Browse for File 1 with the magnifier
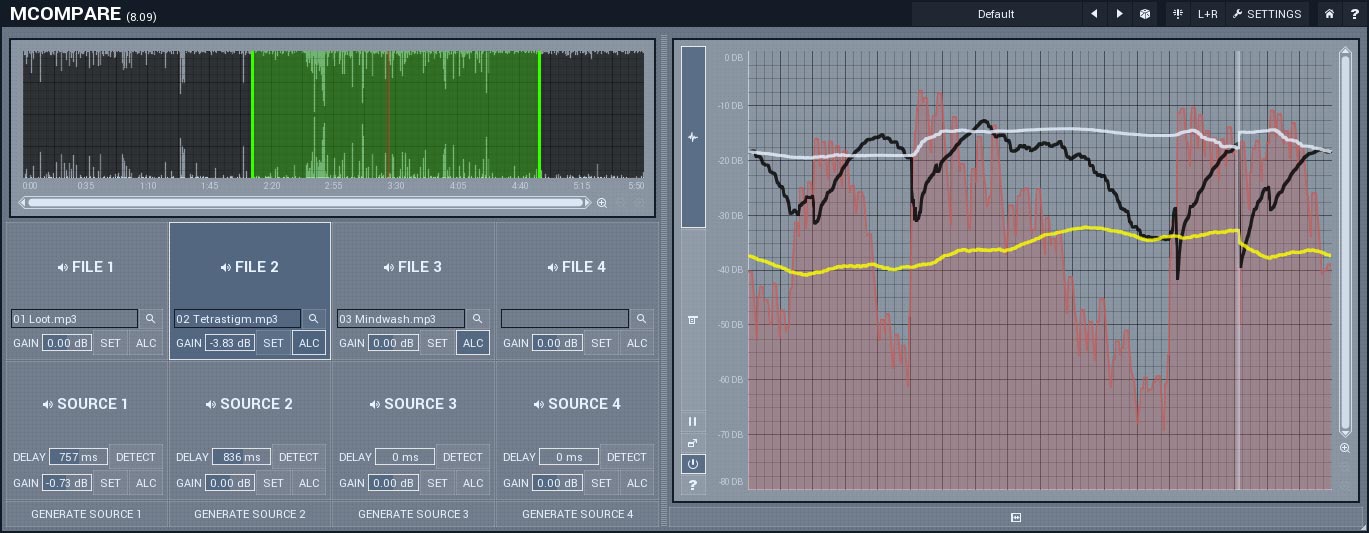The width and height of the screenshot is (1369, 533). (150, 319)
